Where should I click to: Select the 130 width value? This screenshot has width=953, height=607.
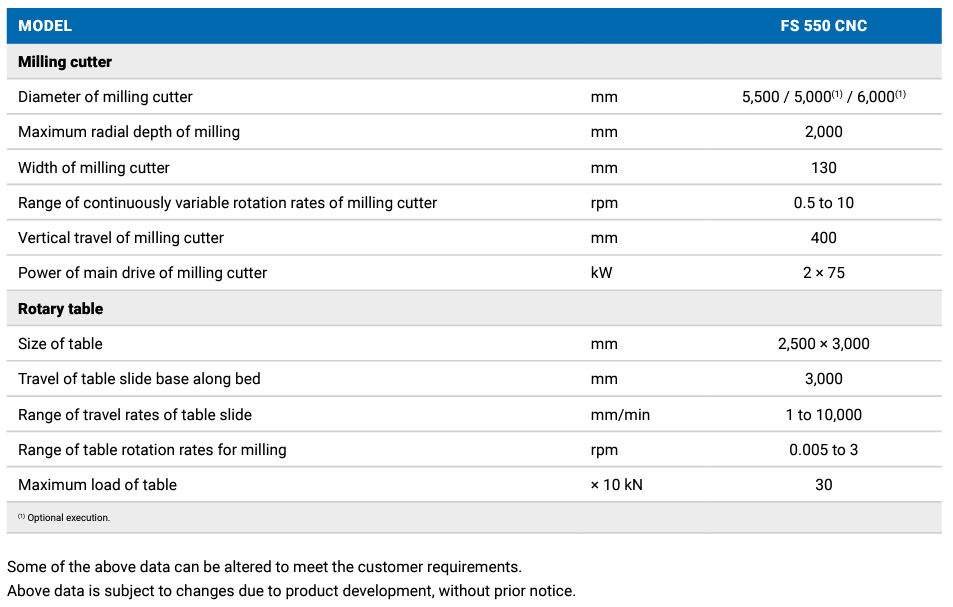coord(823,168)
